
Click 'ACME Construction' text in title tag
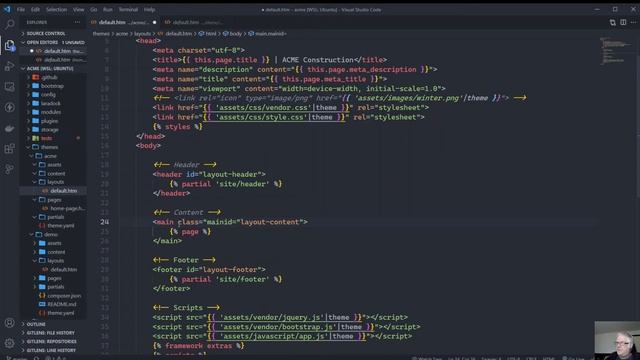coord(318,60)
